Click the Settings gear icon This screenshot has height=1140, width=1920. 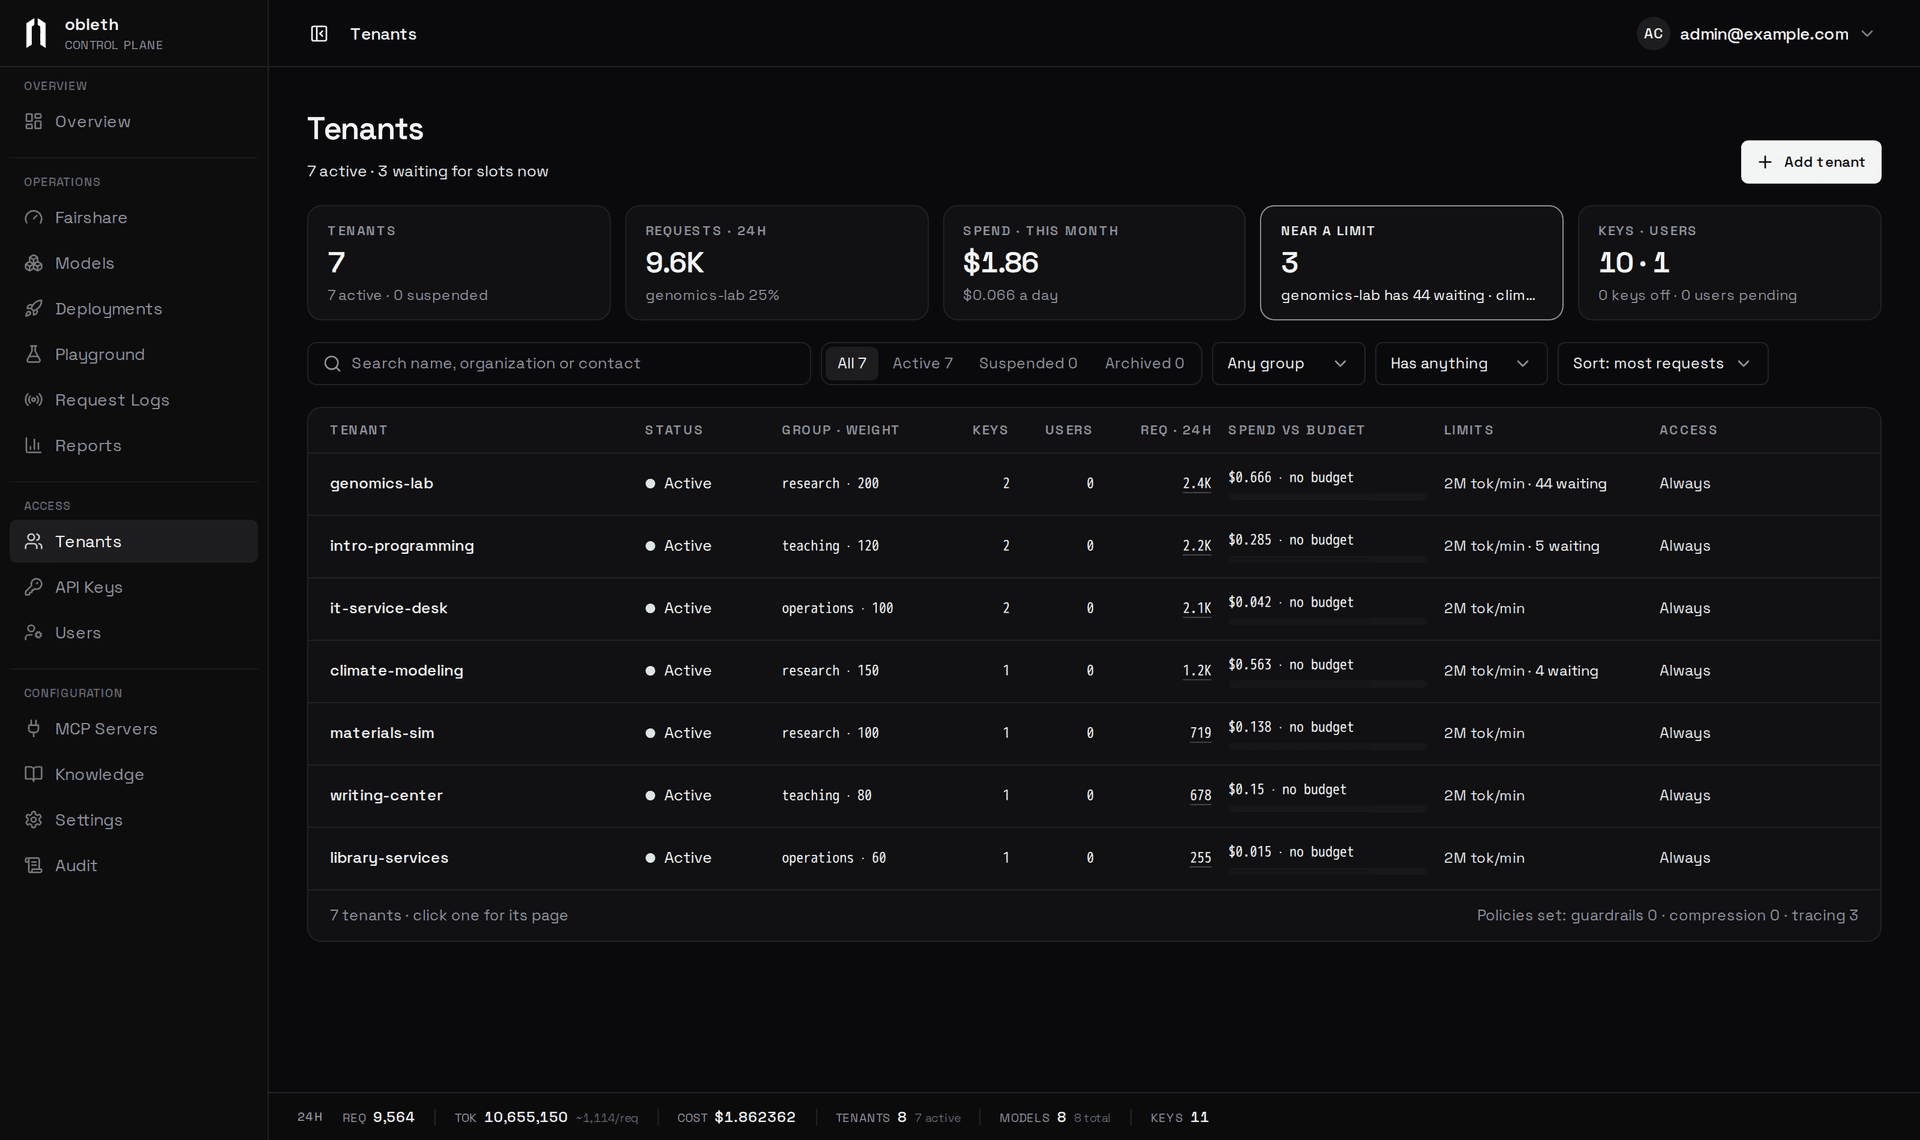point(34,819)
